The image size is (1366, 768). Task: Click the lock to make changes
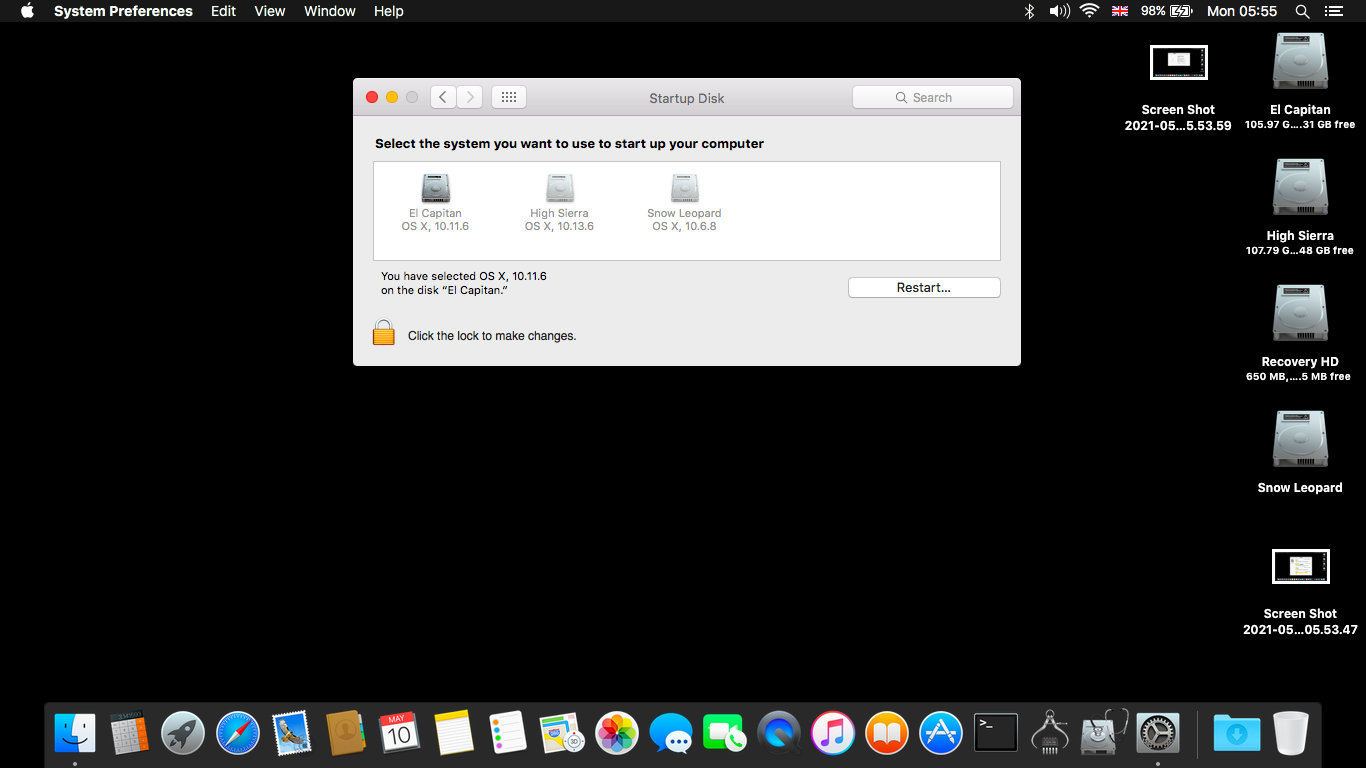(384, 333)
